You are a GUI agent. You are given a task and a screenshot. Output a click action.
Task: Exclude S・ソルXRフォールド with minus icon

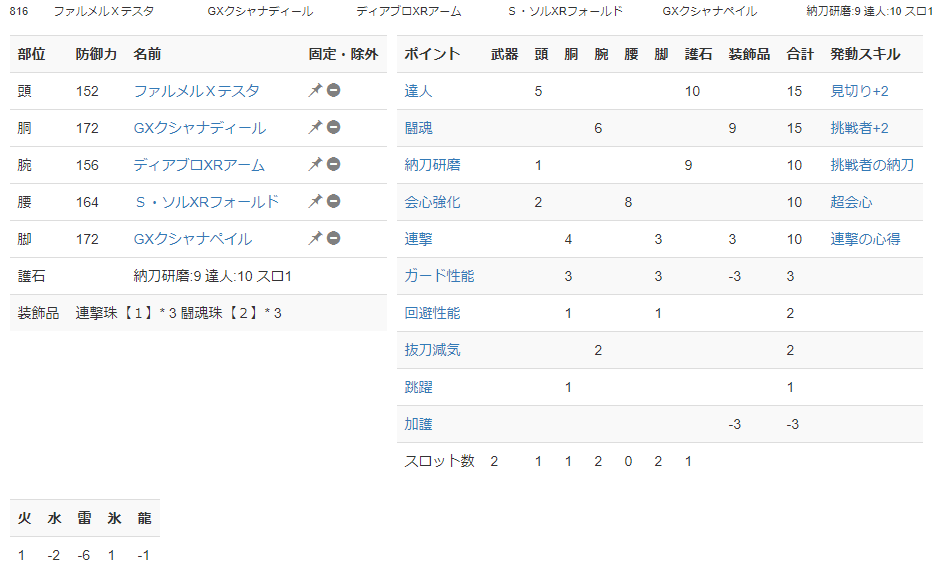pyautogui.click(x=334, y=201)
